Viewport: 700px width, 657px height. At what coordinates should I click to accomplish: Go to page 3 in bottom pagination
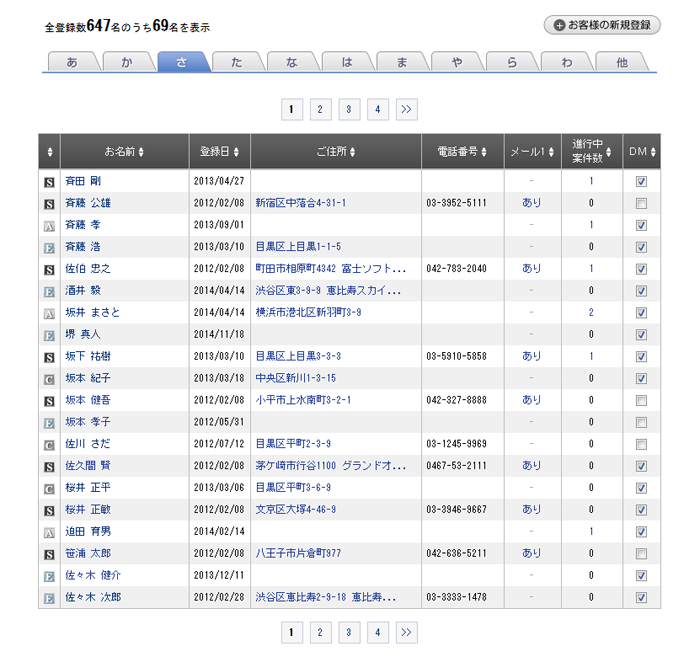pos(349,632)
